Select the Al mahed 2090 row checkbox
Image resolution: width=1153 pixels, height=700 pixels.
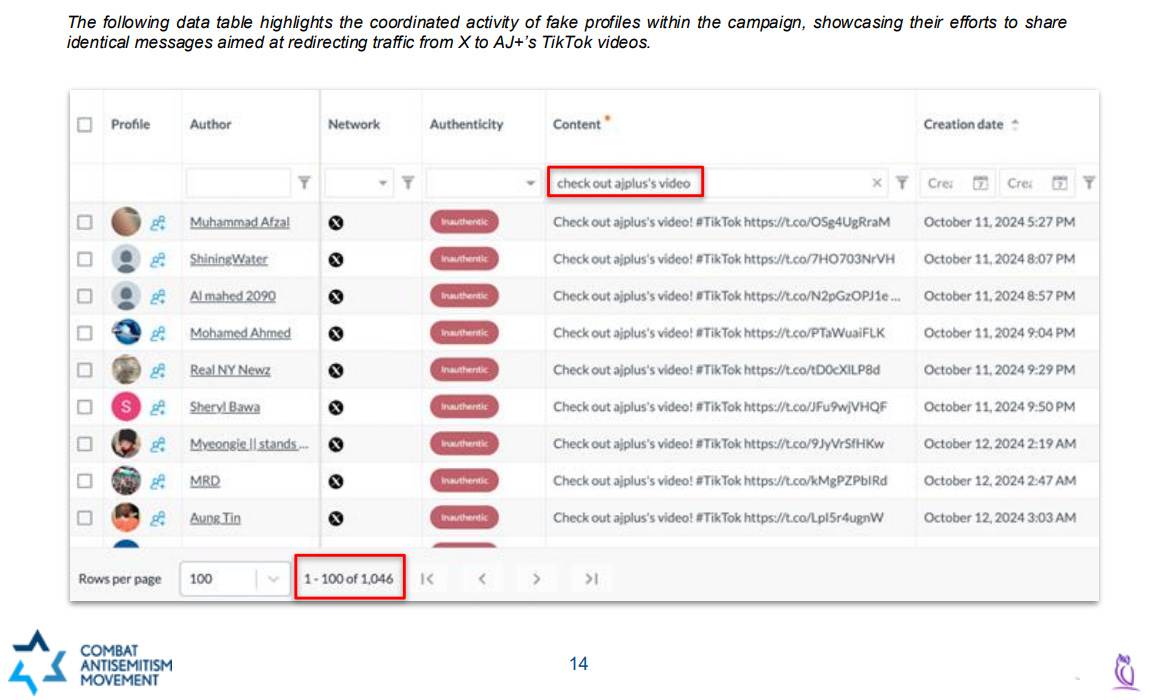click(85, 296)
